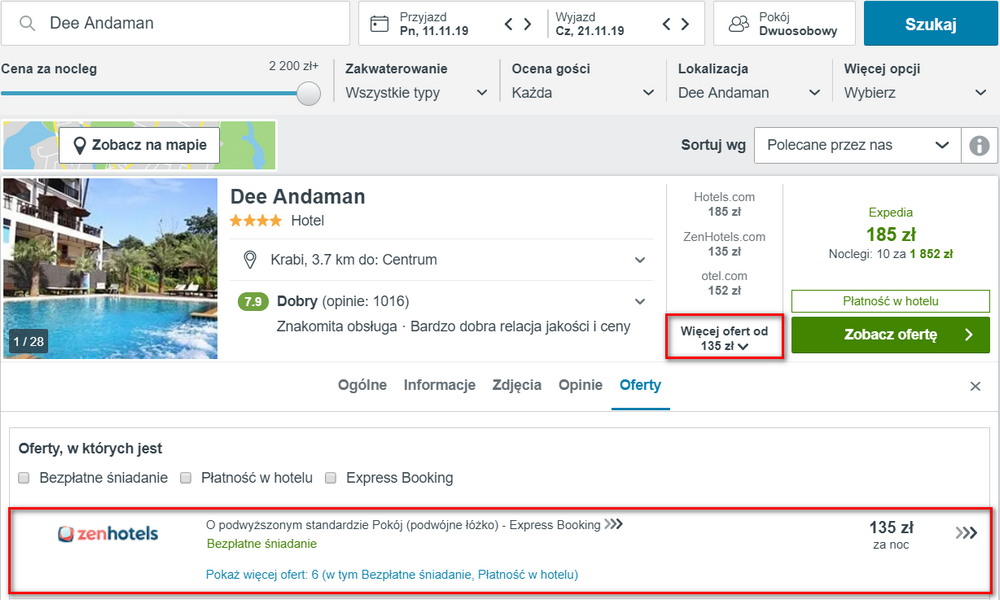Go to next arrival date
1000x600 pixels.
click(527, 24)
